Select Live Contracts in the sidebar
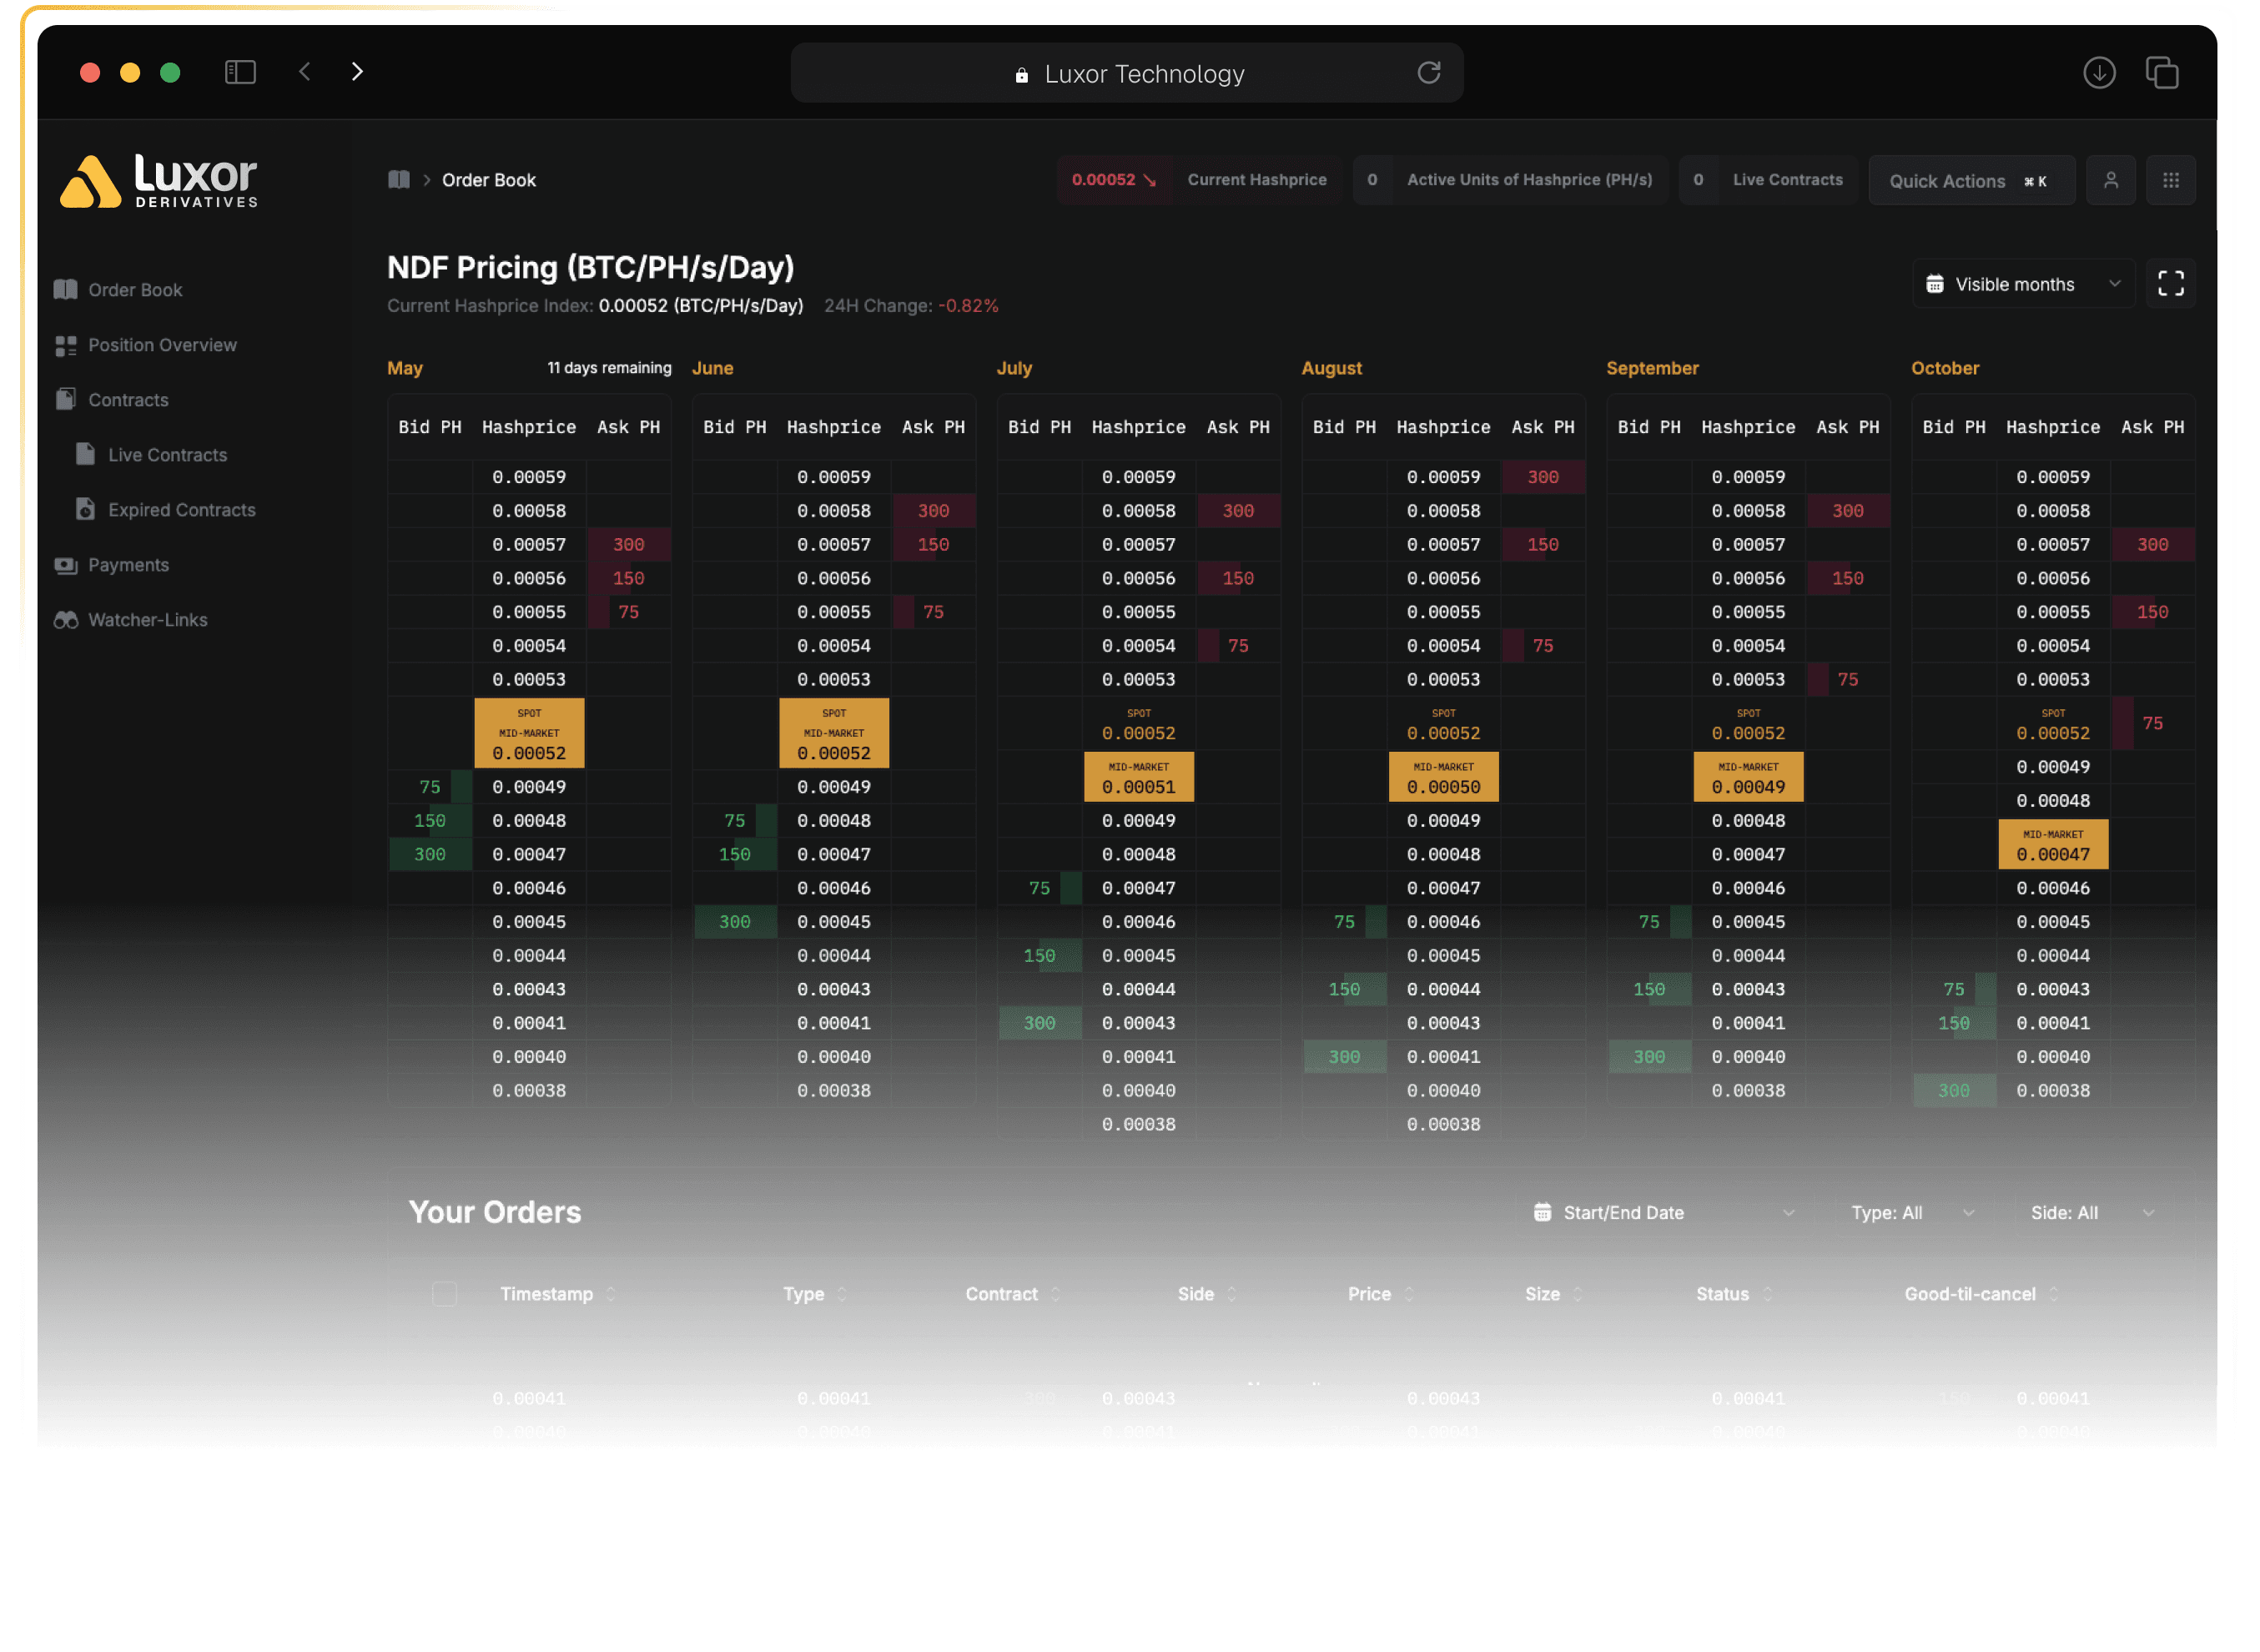 click(166, 454)
